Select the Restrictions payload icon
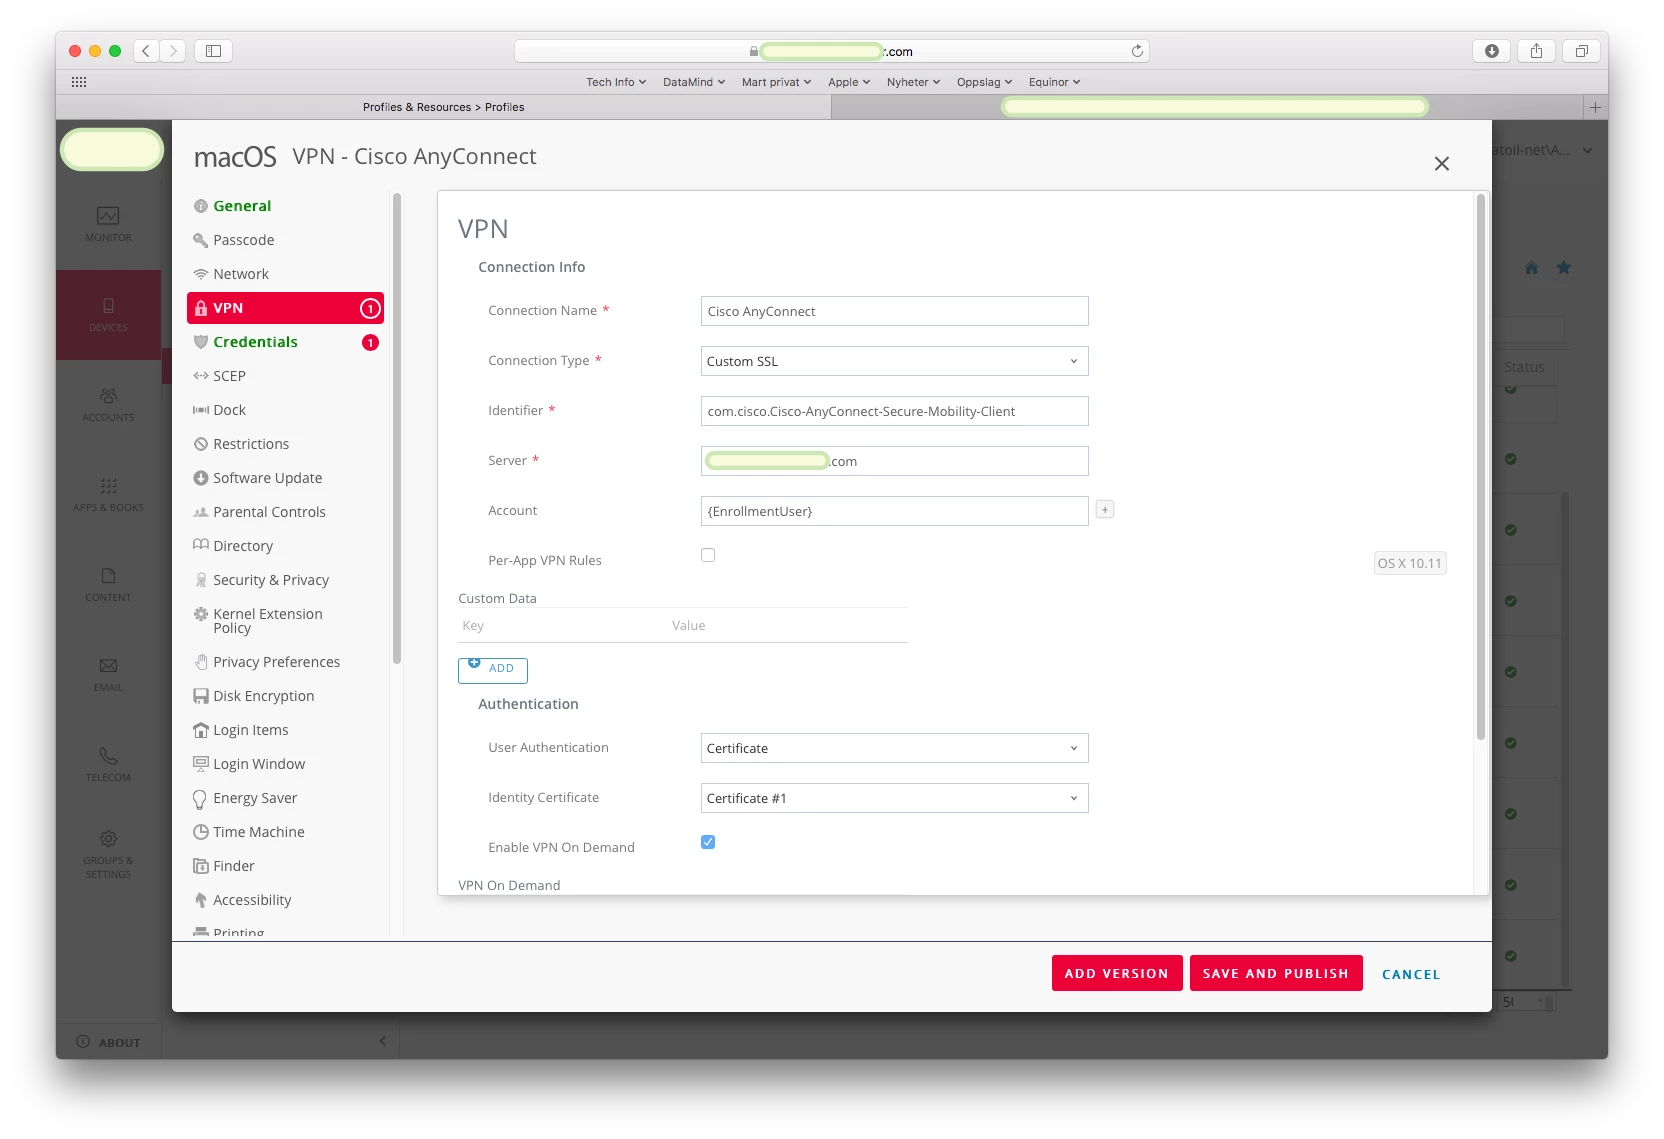The width and height of the screenshot is (1664, 1139). pos(200,444)
